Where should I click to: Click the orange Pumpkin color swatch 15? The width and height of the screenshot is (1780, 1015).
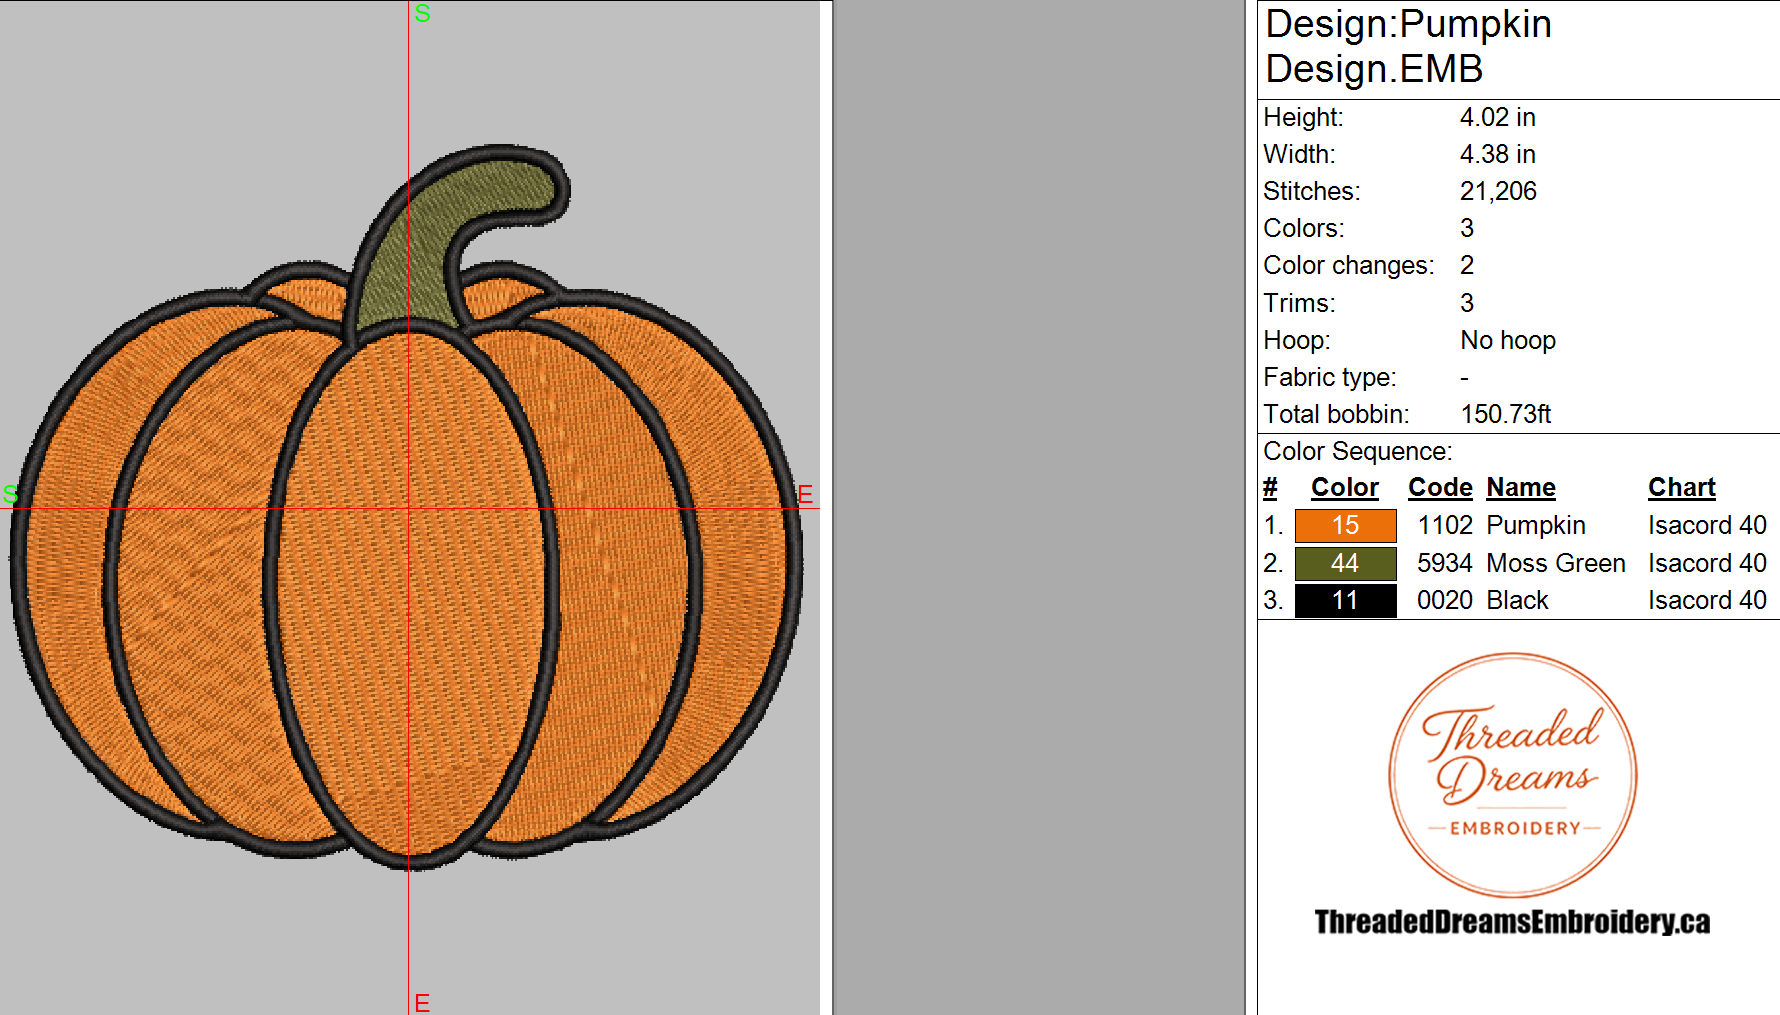[x=1345, y=525]
